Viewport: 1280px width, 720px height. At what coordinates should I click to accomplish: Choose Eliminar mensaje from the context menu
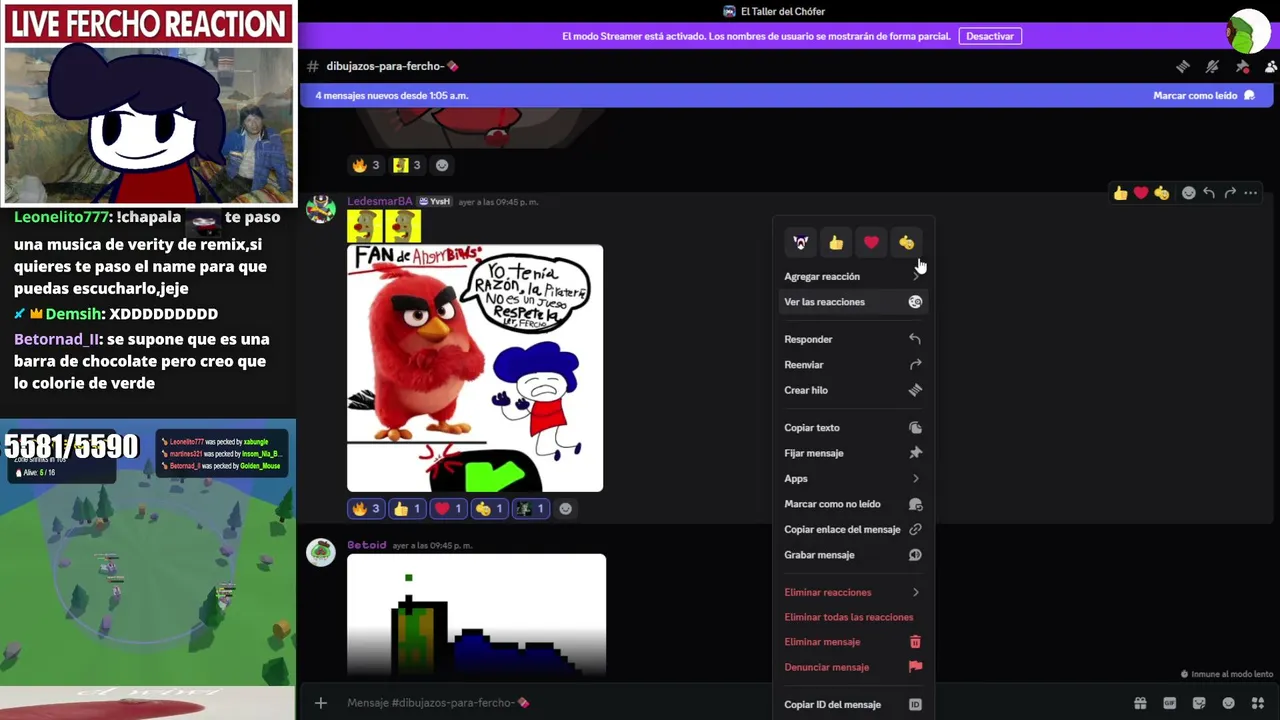pos(852,642)
